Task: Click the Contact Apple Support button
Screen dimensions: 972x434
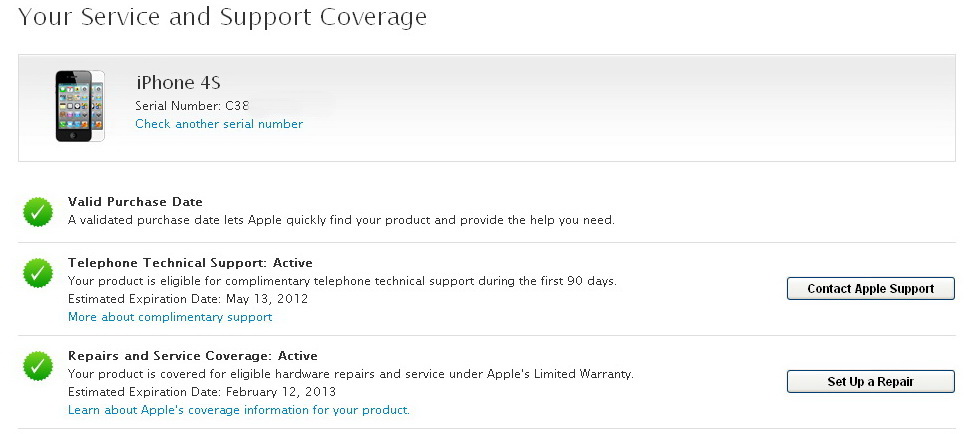Action: point(870,288)
